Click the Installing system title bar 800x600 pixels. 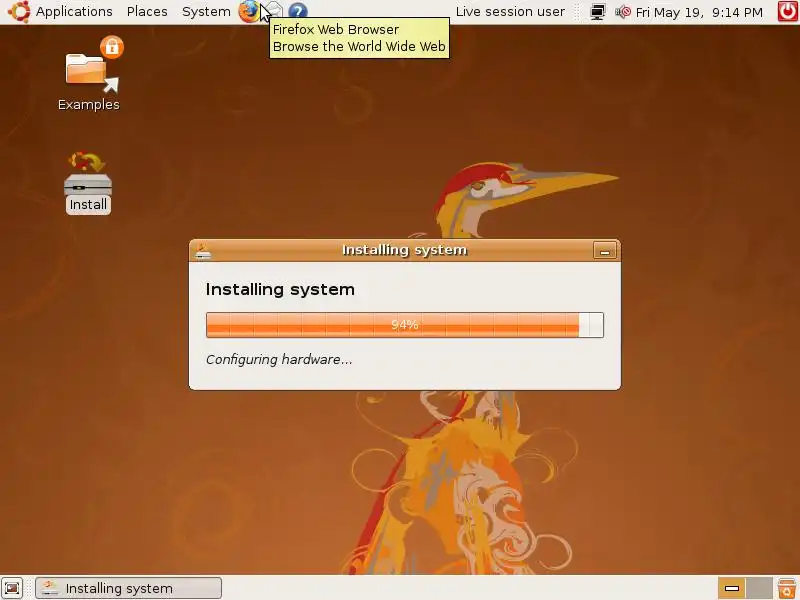tap(405, 250)
